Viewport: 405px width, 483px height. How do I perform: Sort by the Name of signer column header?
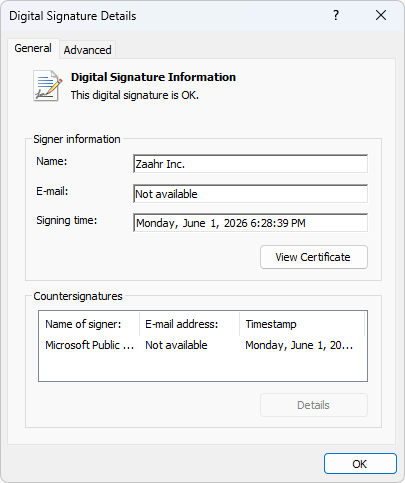pos(89,324)
